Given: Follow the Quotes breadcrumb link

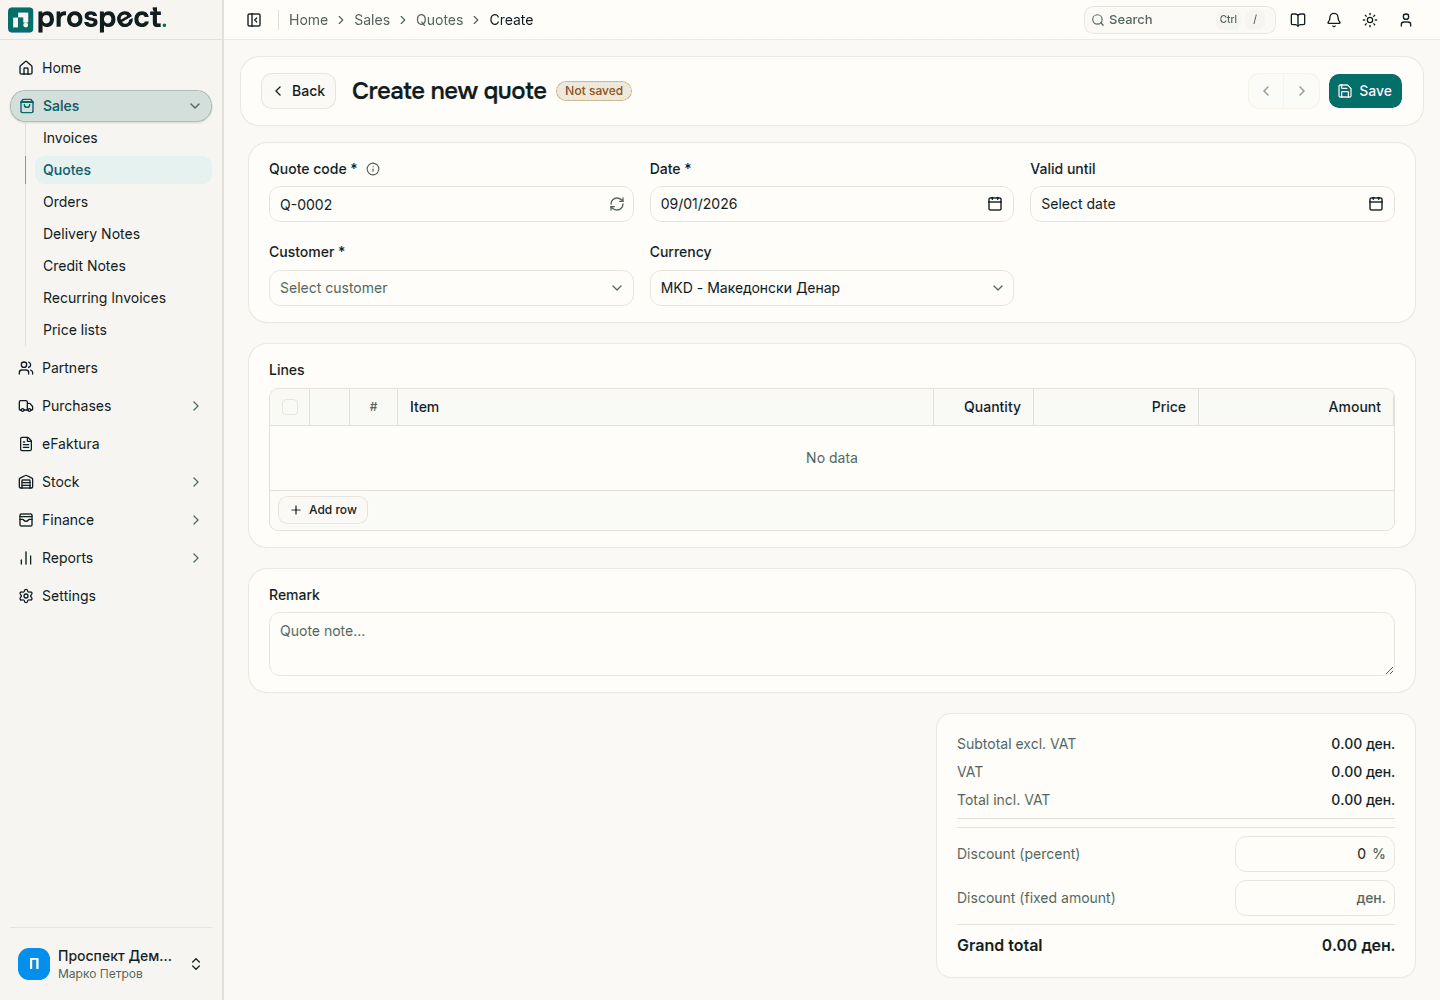Looking at the screenshot, I should pyautogui.click(x=439, y=20).
